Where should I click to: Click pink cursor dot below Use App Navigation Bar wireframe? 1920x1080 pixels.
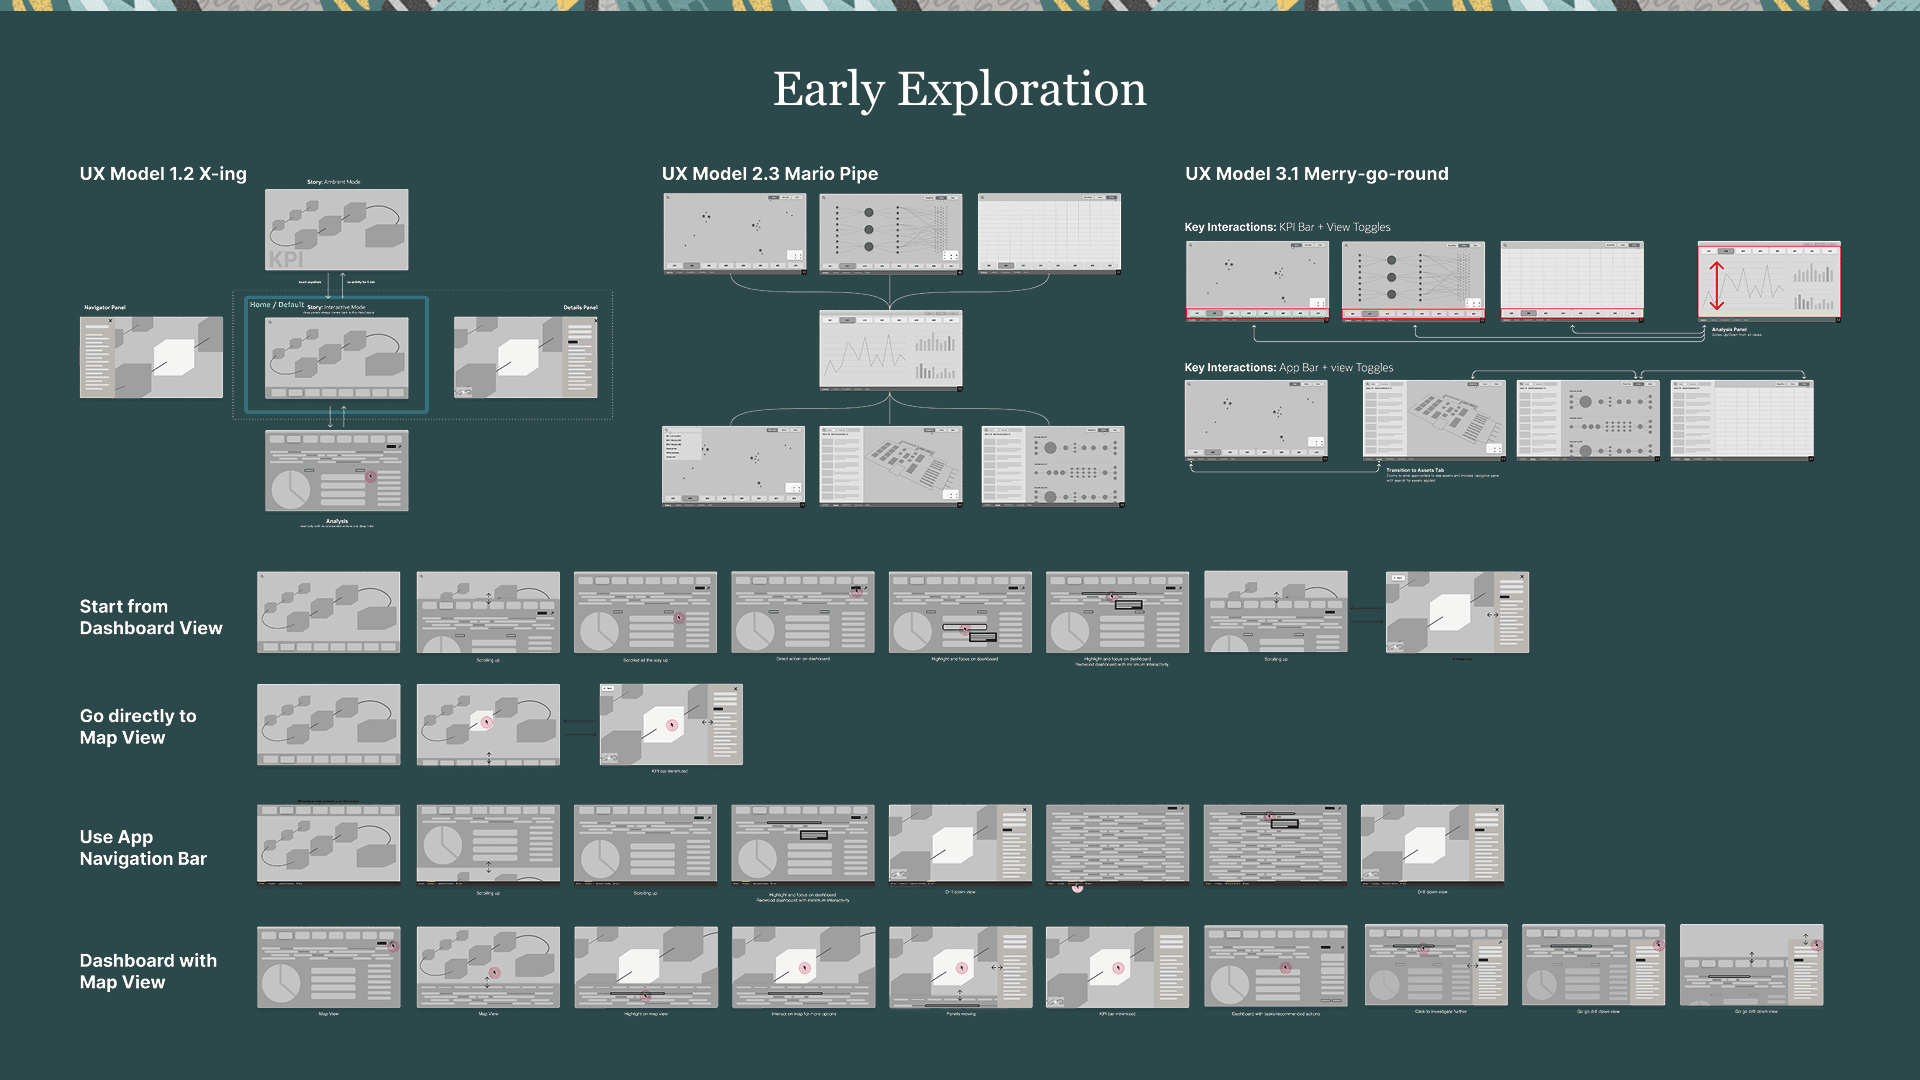(1077, 887)
